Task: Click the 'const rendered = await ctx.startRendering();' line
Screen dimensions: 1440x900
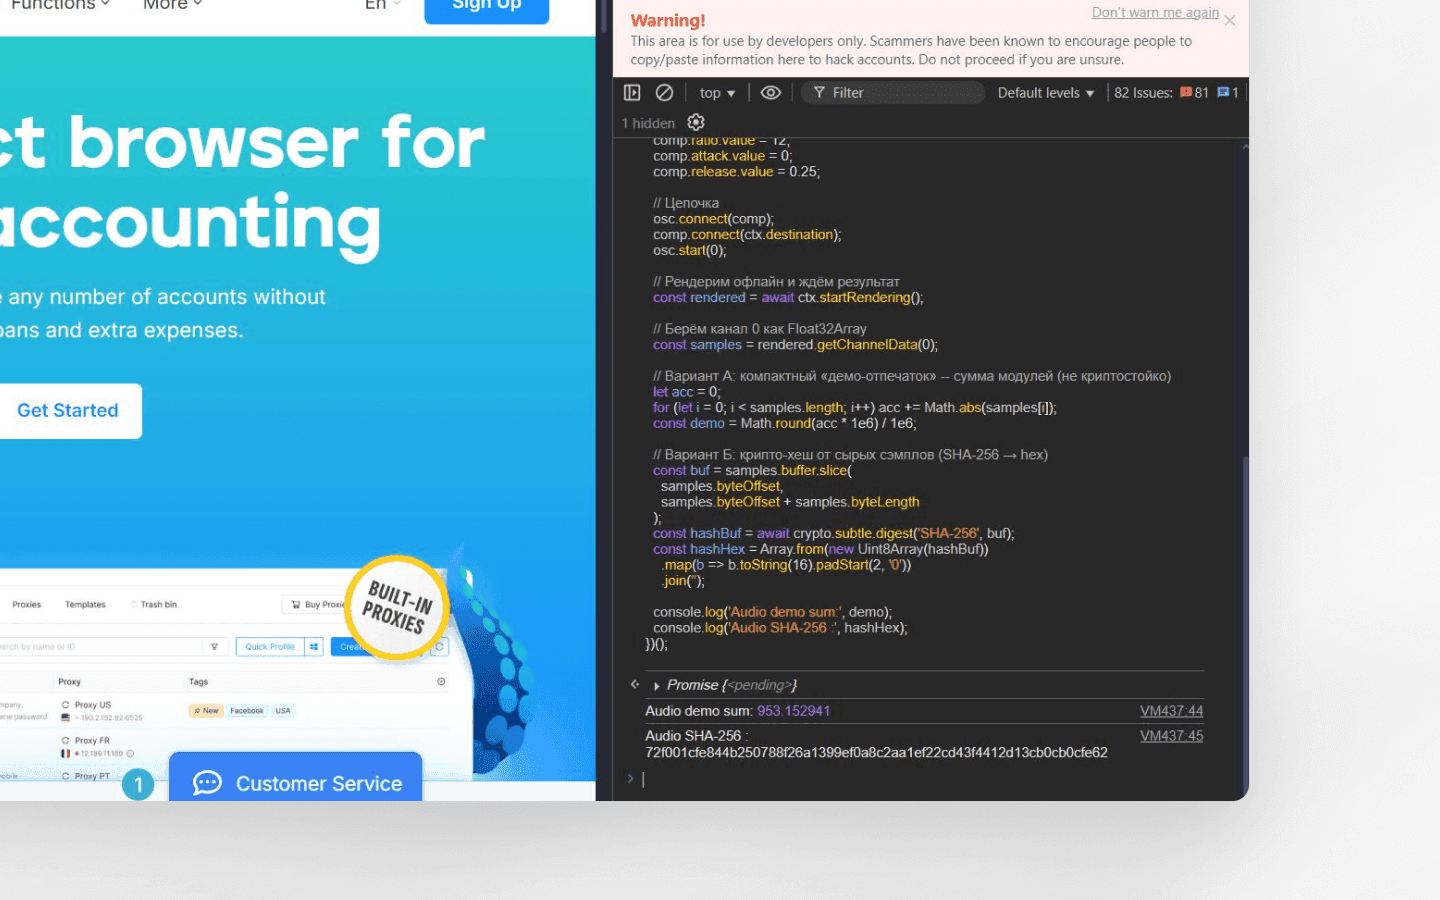Action: [788, 298]
